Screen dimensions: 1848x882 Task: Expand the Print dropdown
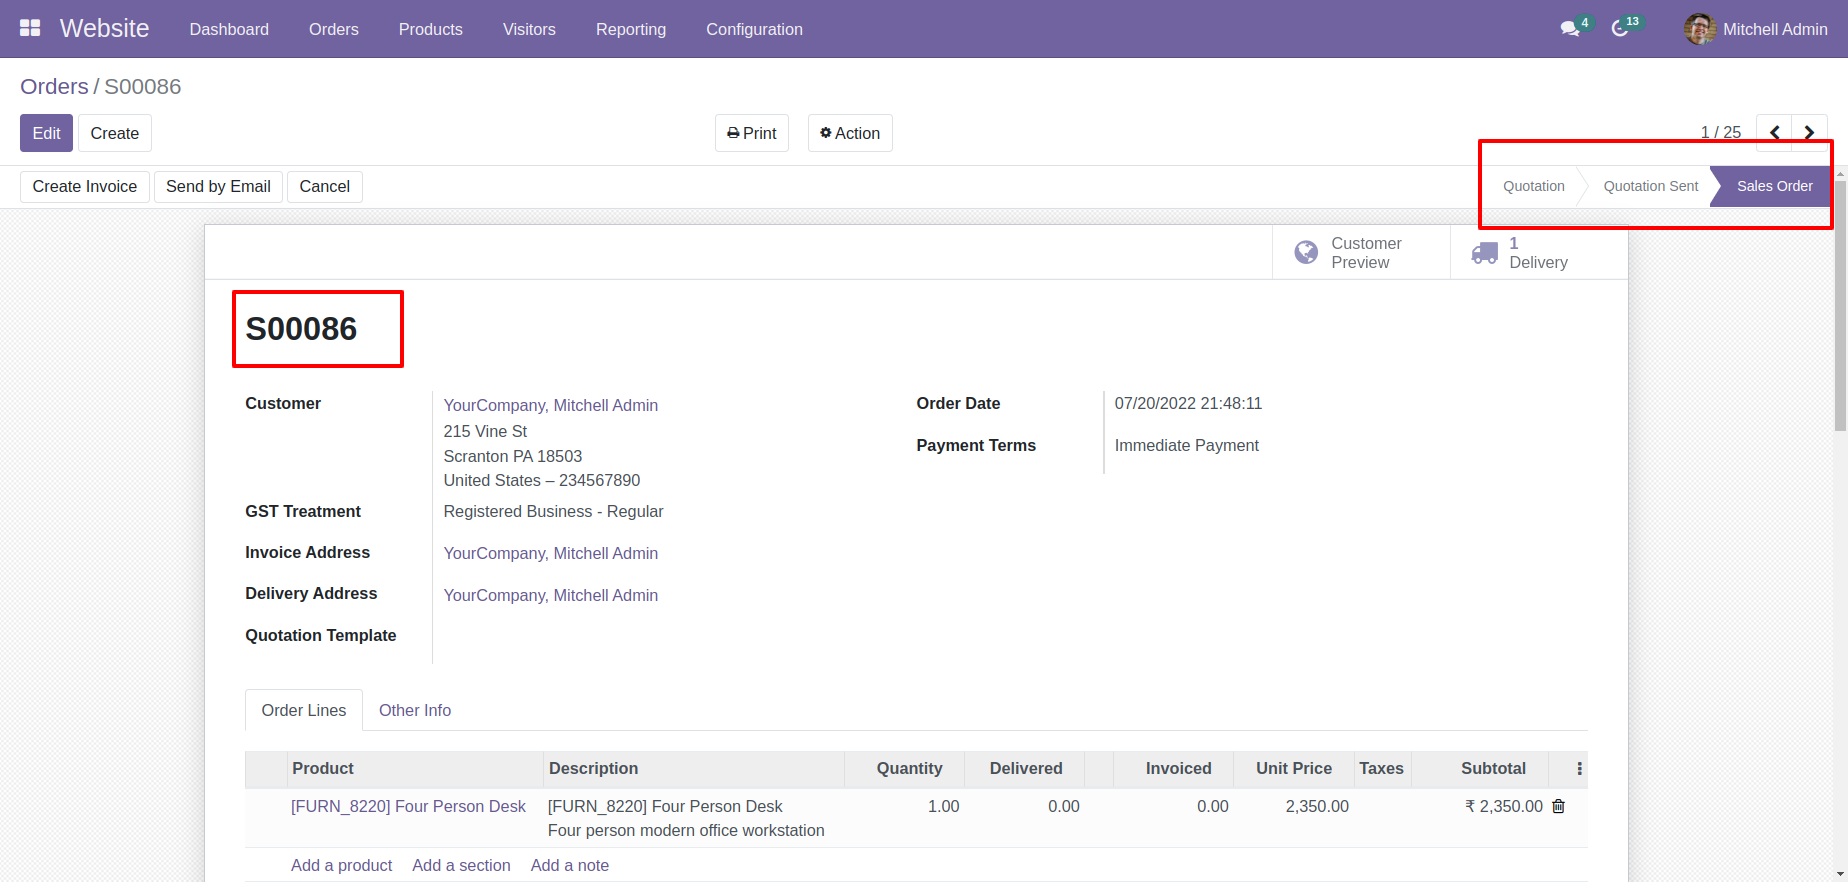click(752, 133)
